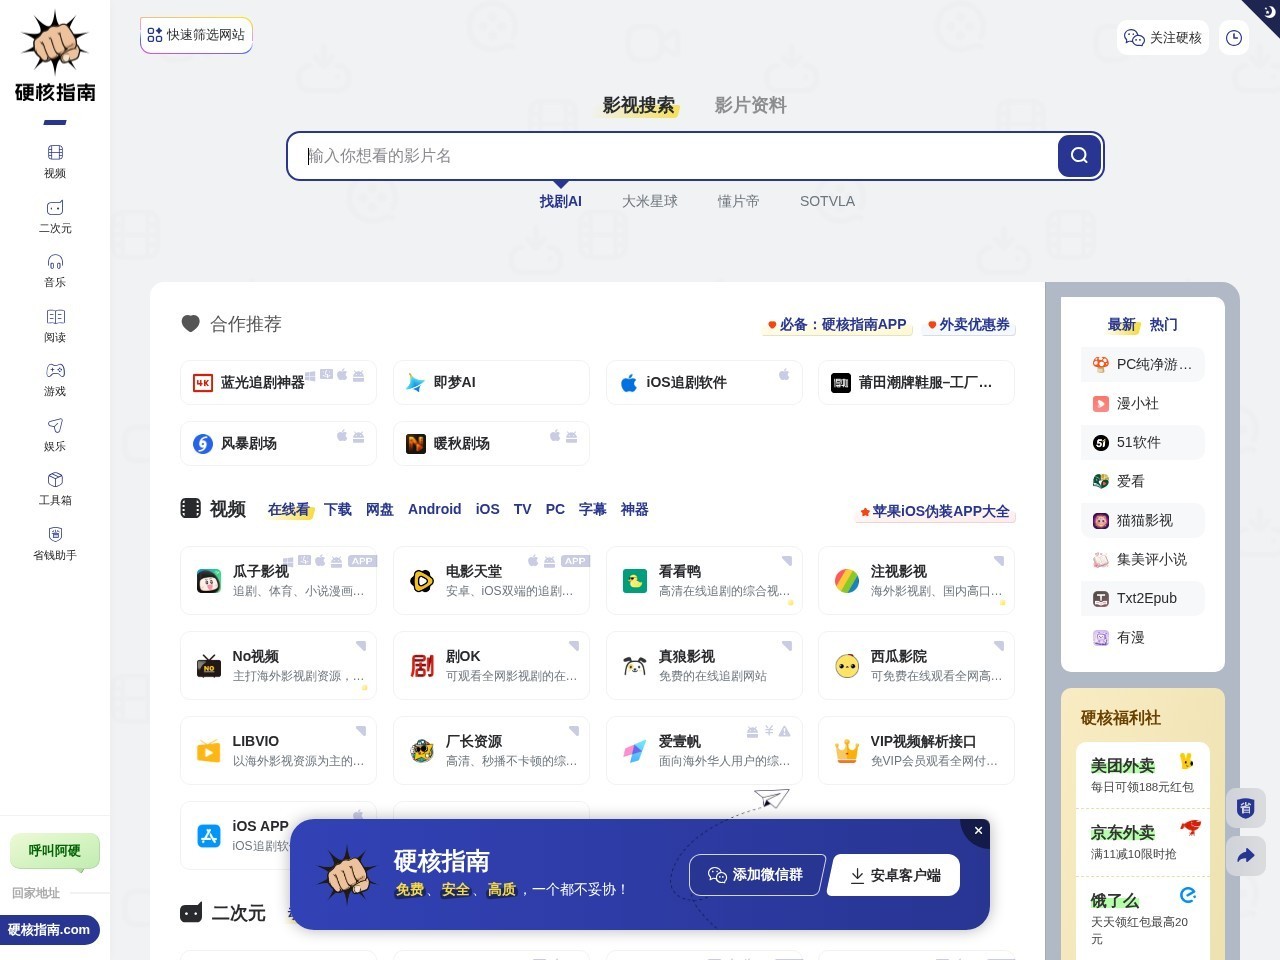Open 二次元 category in sidebar
Viewport: 1280px width, 960px height.
55,217
